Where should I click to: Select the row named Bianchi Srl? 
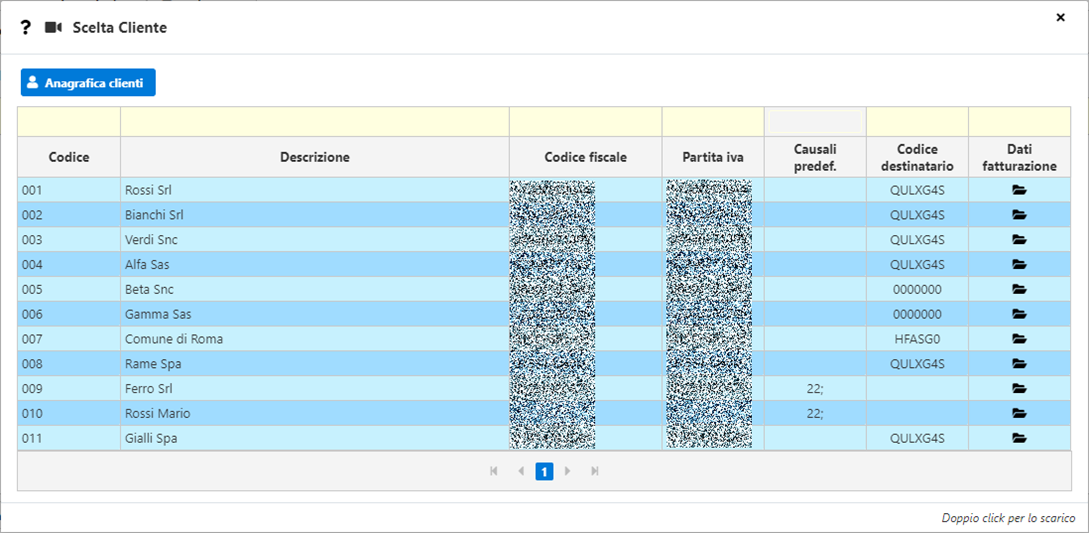click(544, 215)
